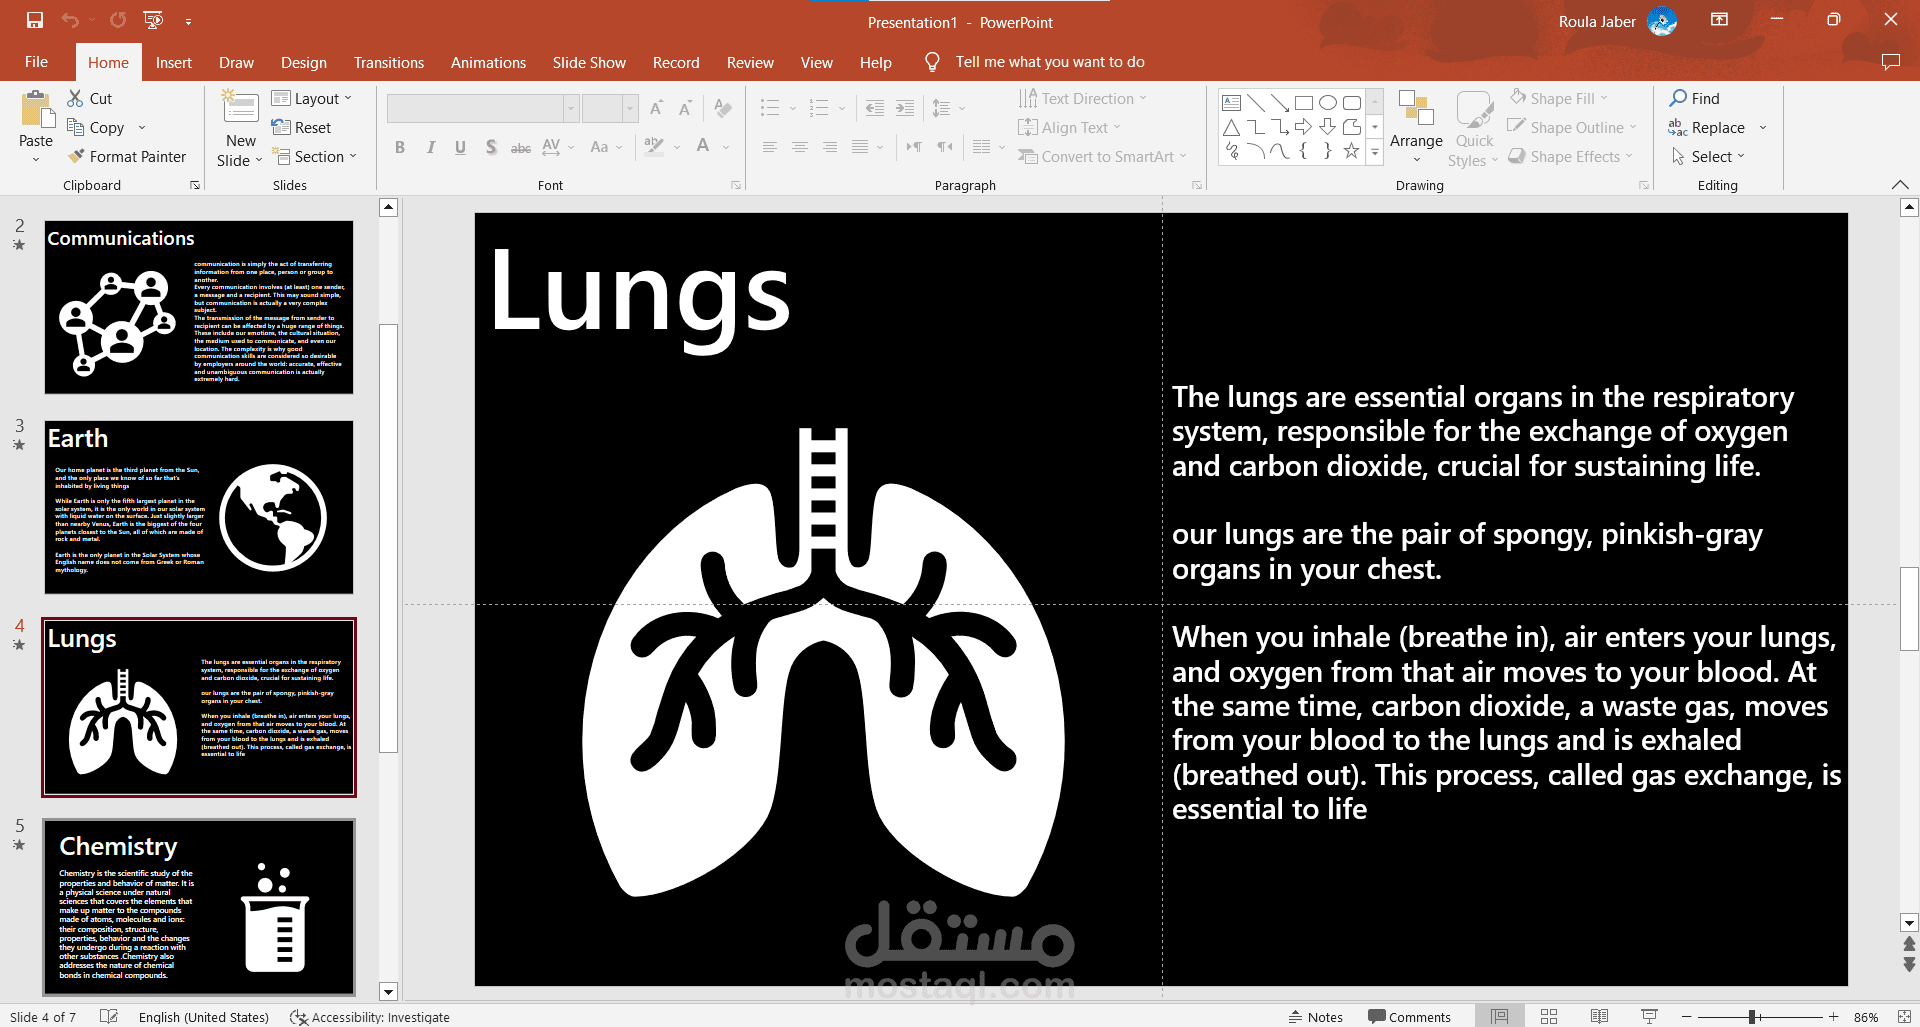Open the Section dropdown
The height and width of the screenshot is (1027, 1920).
313,156
